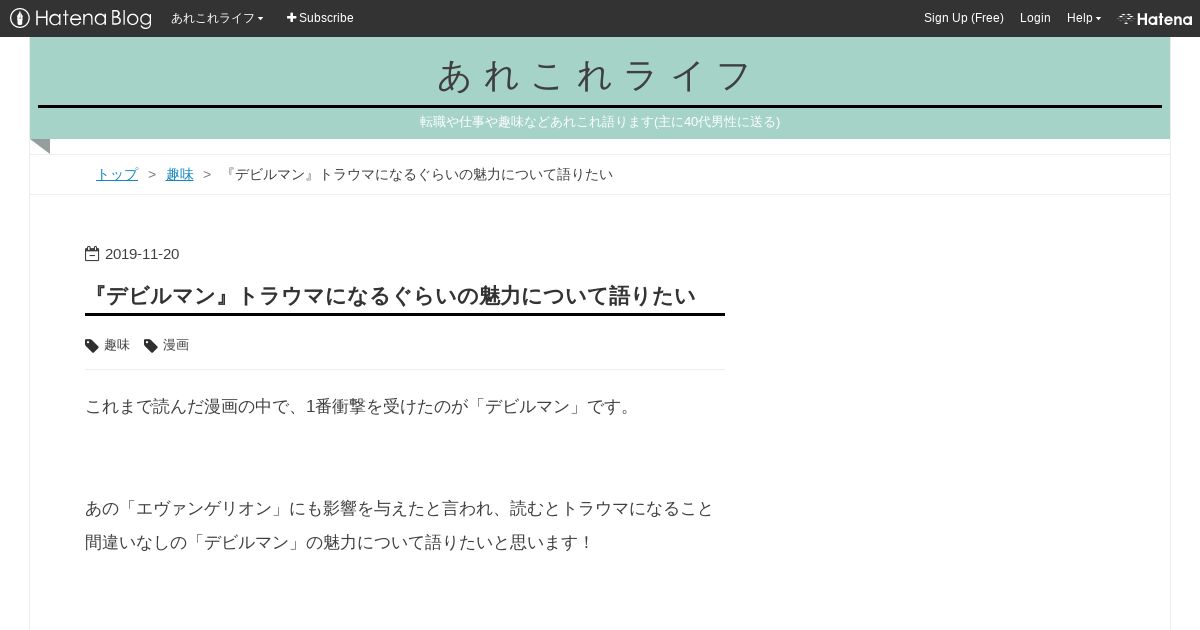Viewport: 1200px width, 630px height.
Task: Expand the あれこれライフ blog dropdown
Action: (217, 18)
